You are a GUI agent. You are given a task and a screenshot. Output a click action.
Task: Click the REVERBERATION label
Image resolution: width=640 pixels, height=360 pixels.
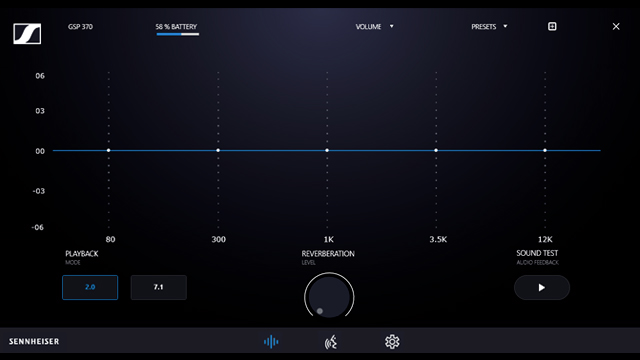(x=328, y=253)
